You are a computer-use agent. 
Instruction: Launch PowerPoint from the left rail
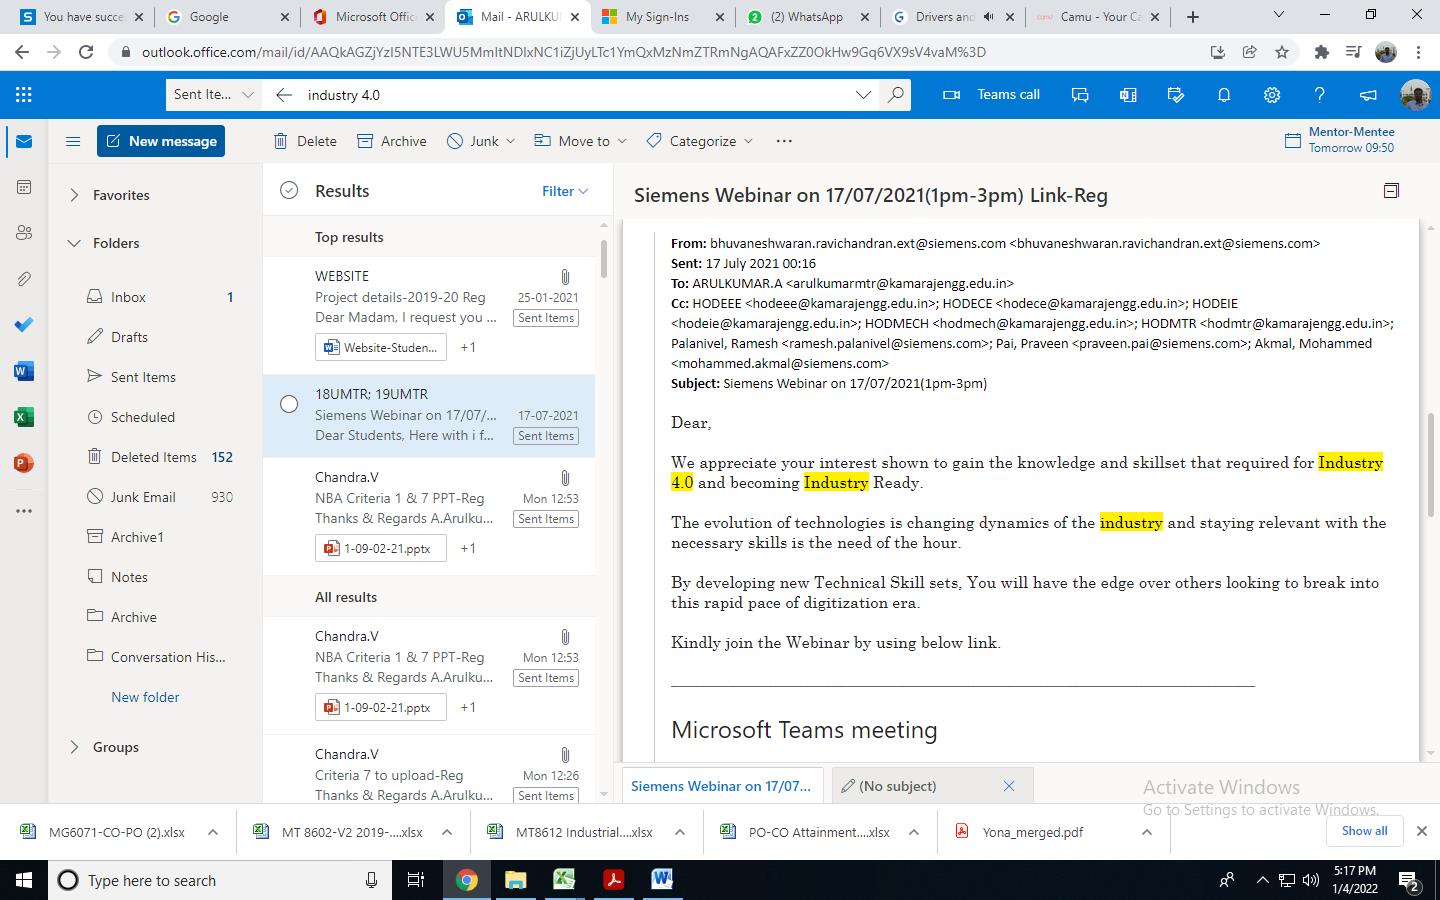pyautogui.click(x=24, y=463)
